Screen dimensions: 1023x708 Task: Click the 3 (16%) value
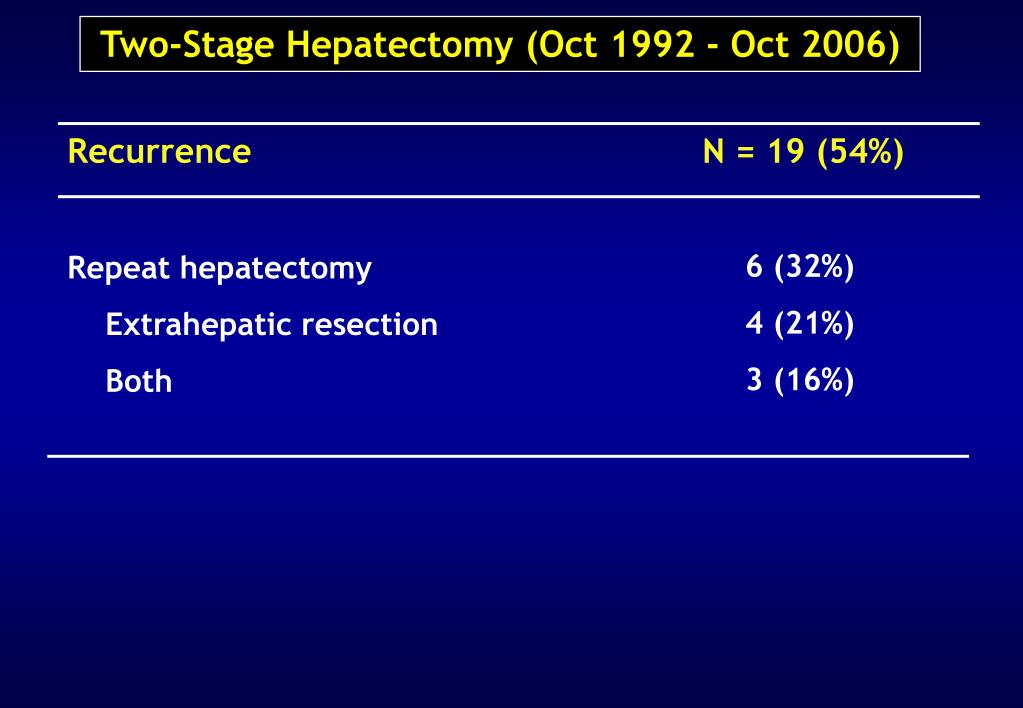click(800, 380)
